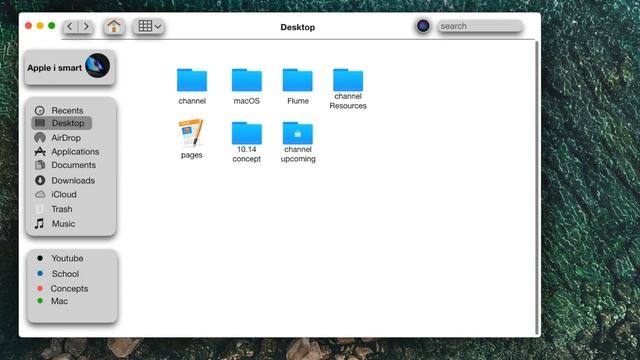Click the Downloads arrow icon

pos(40,180)
